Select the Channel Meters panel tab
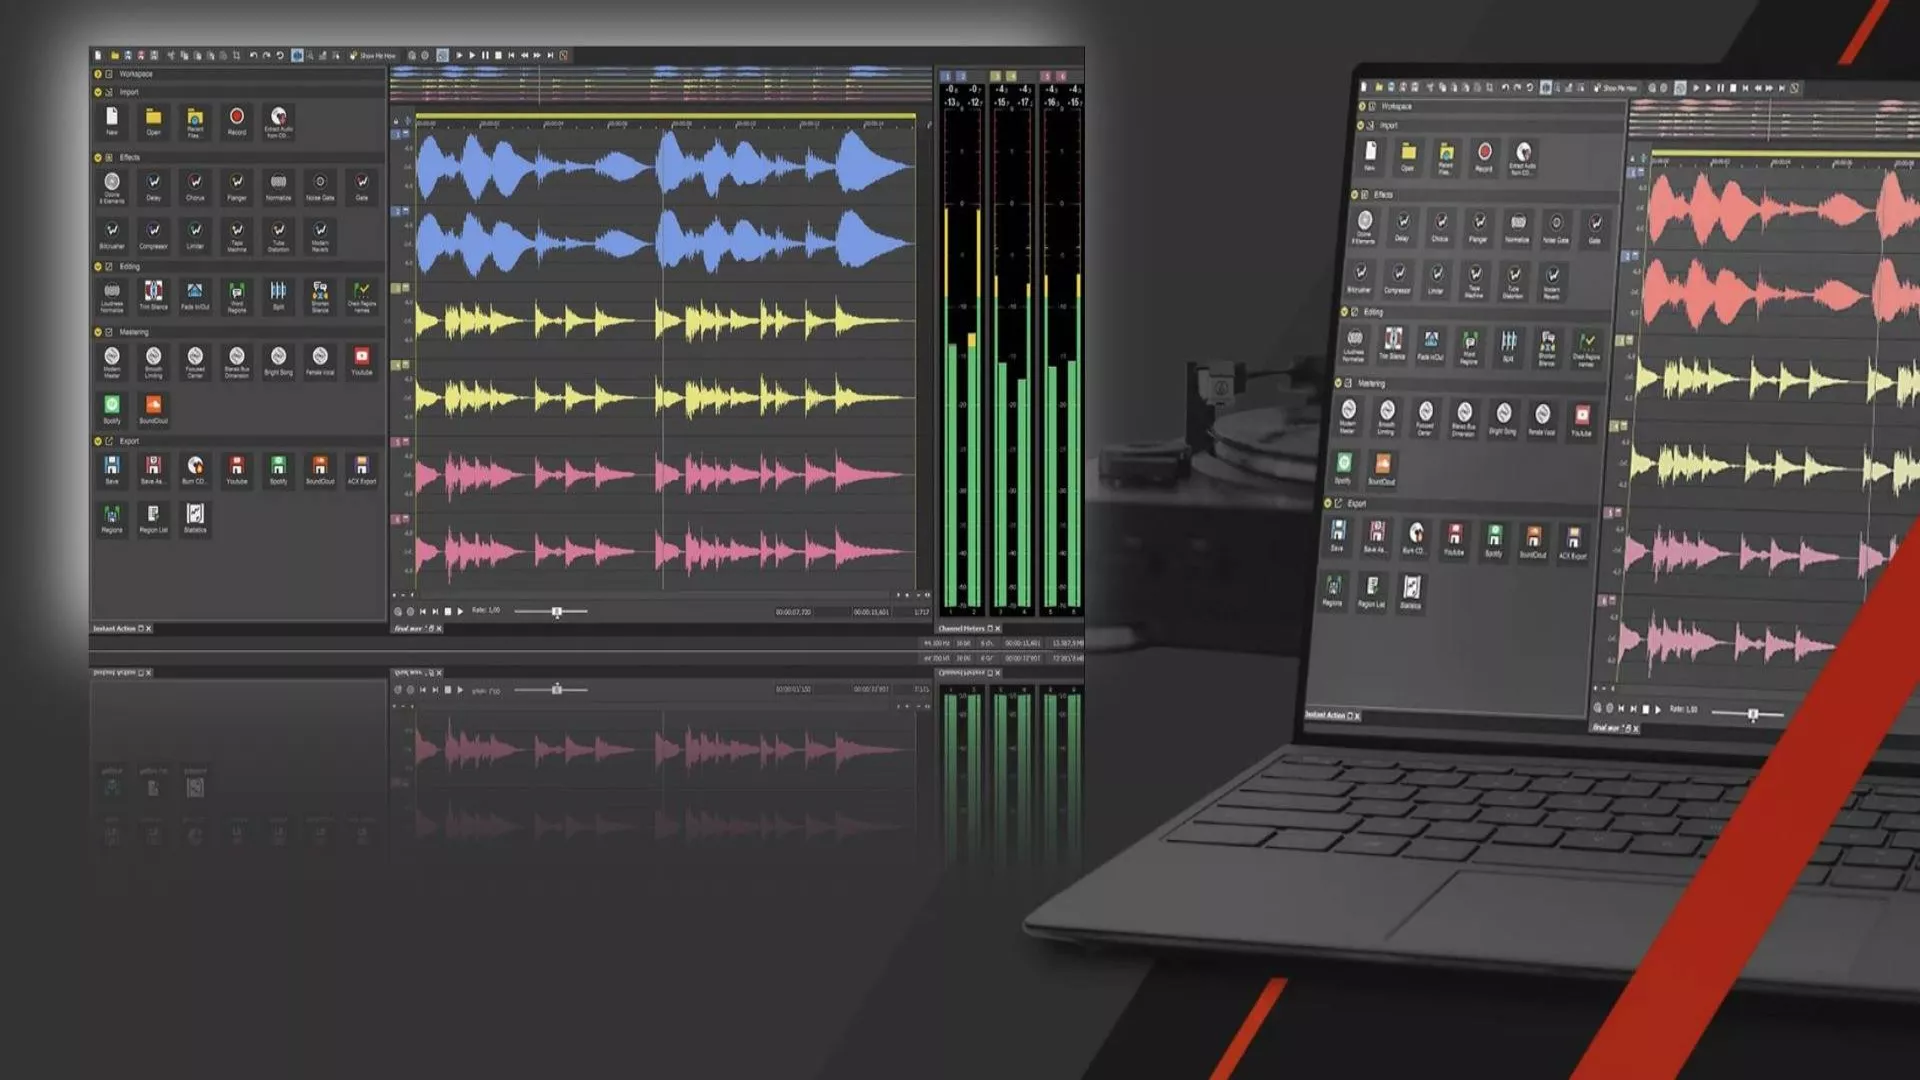 point(961,629)
